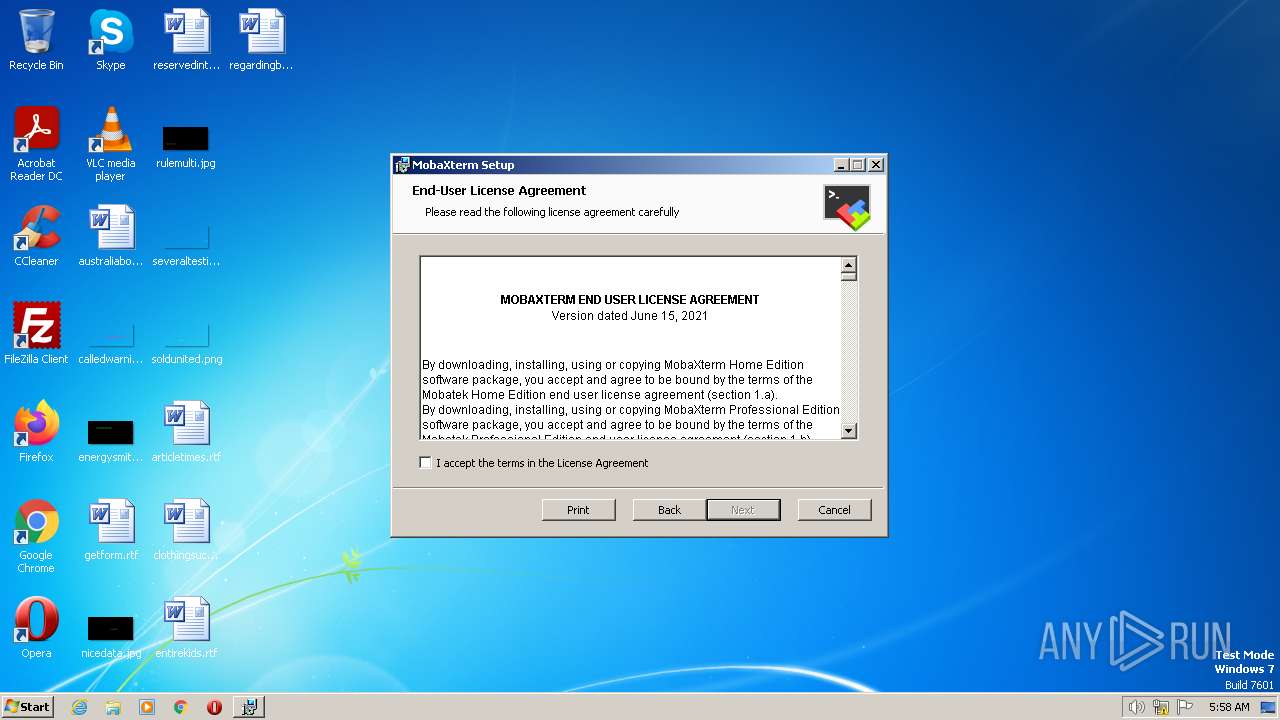1280x720 pixels.
Task: Open the Recycle Bin icon
Action: tap(36, 40)
